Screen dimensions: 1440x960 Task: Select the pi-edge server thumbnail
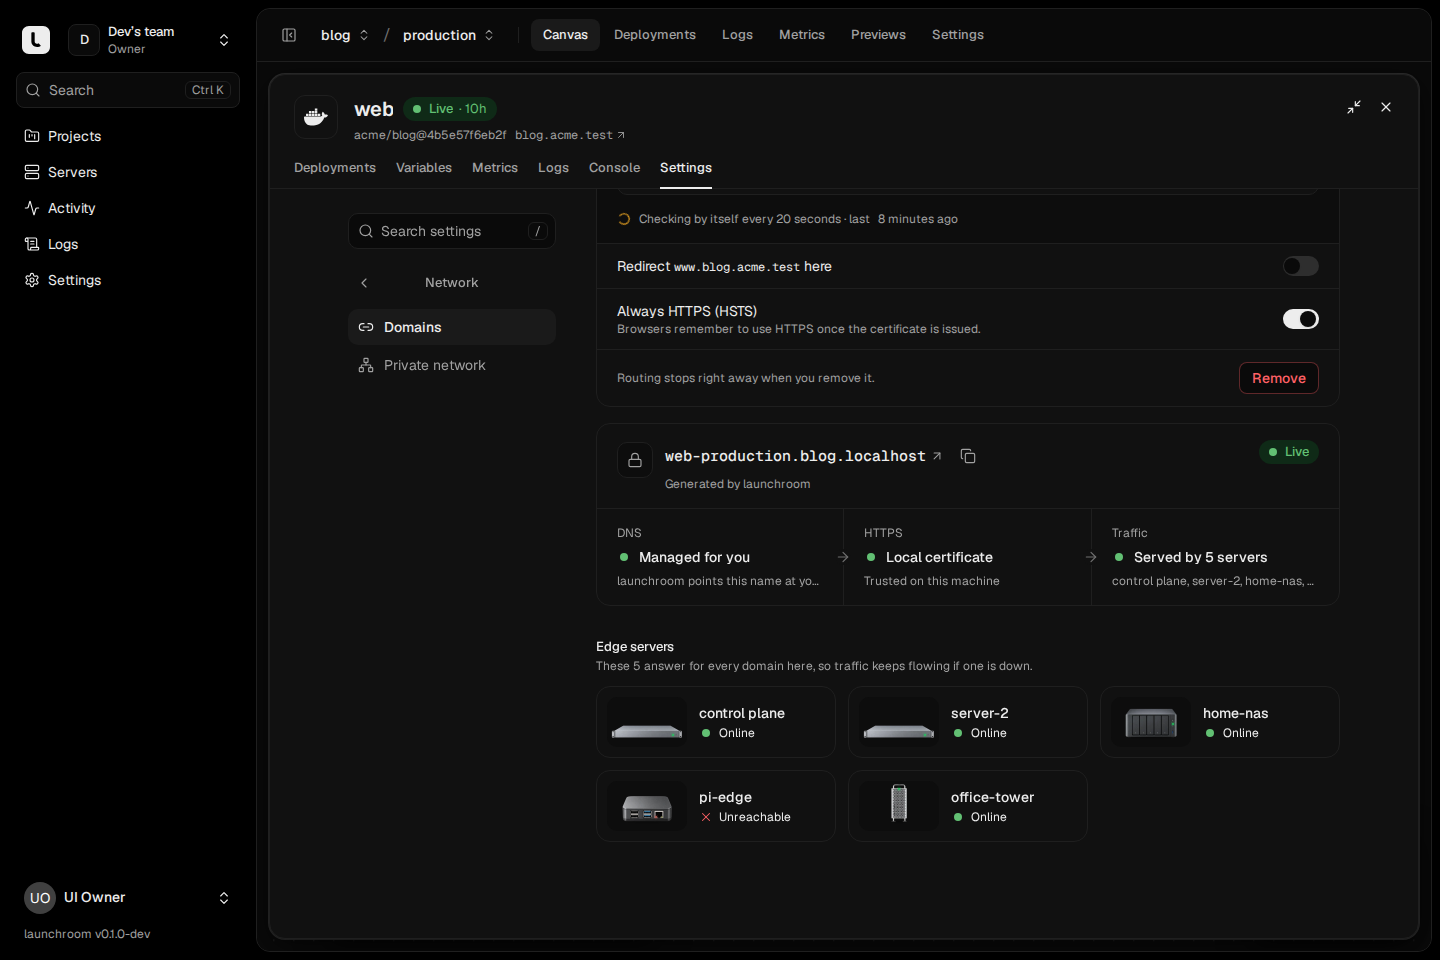(x=647, y=806)
